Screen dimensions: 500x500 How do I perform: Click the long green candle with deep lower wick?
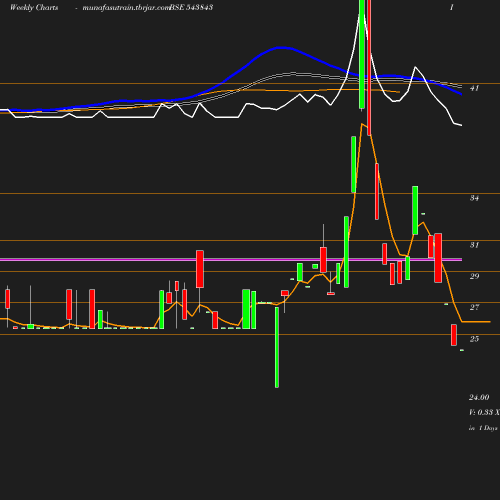[277, 347]
